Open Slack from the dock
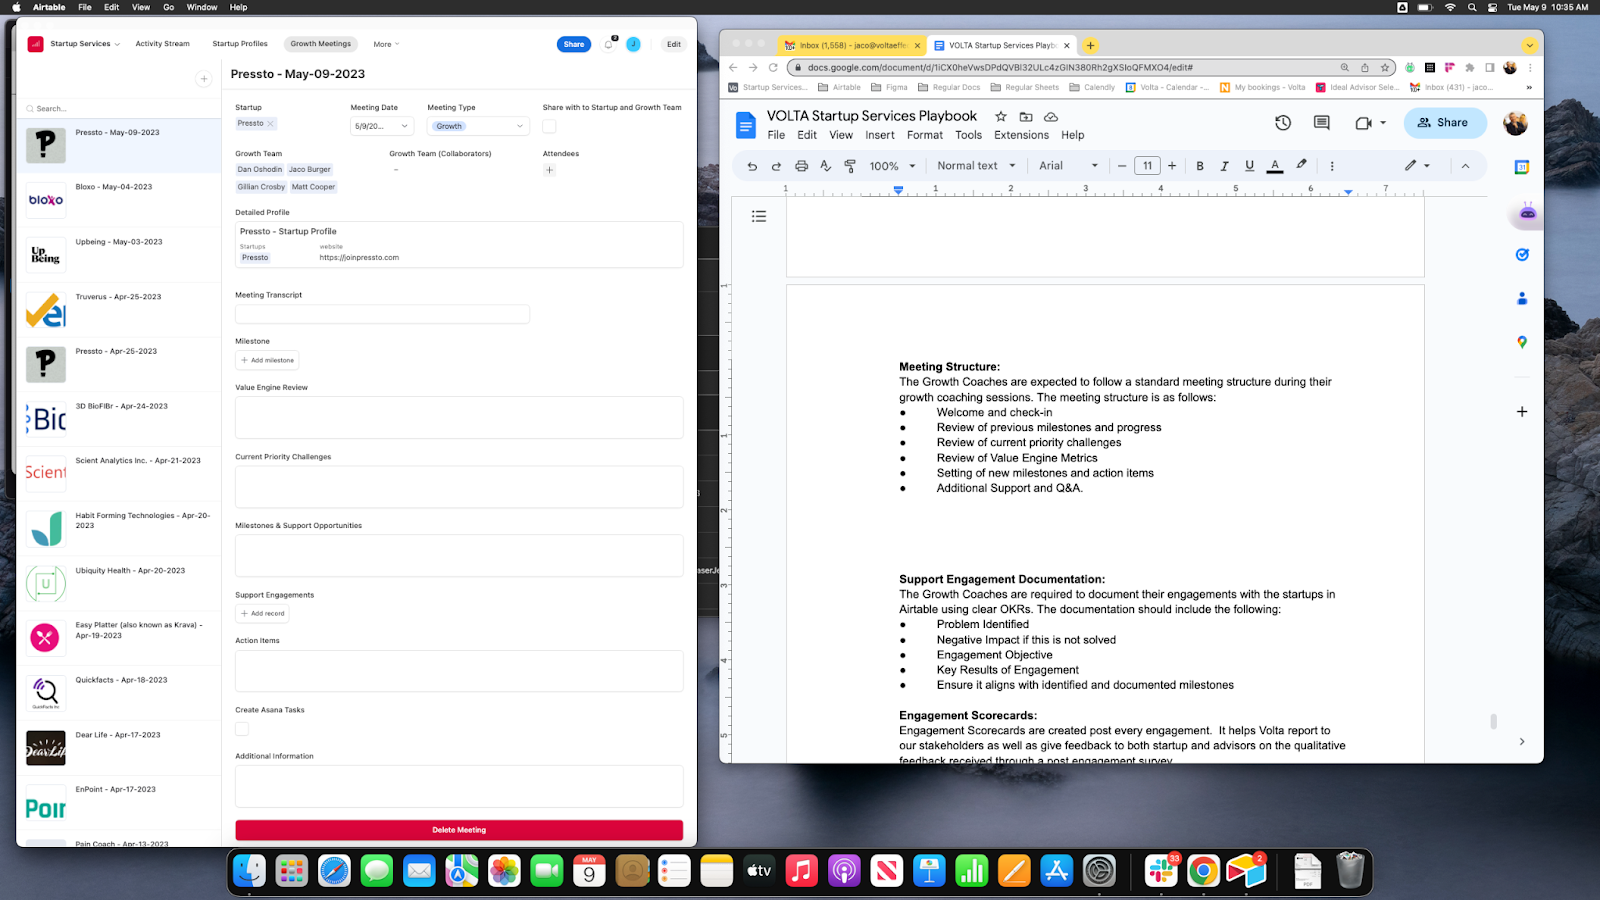 coord(1161,871)
